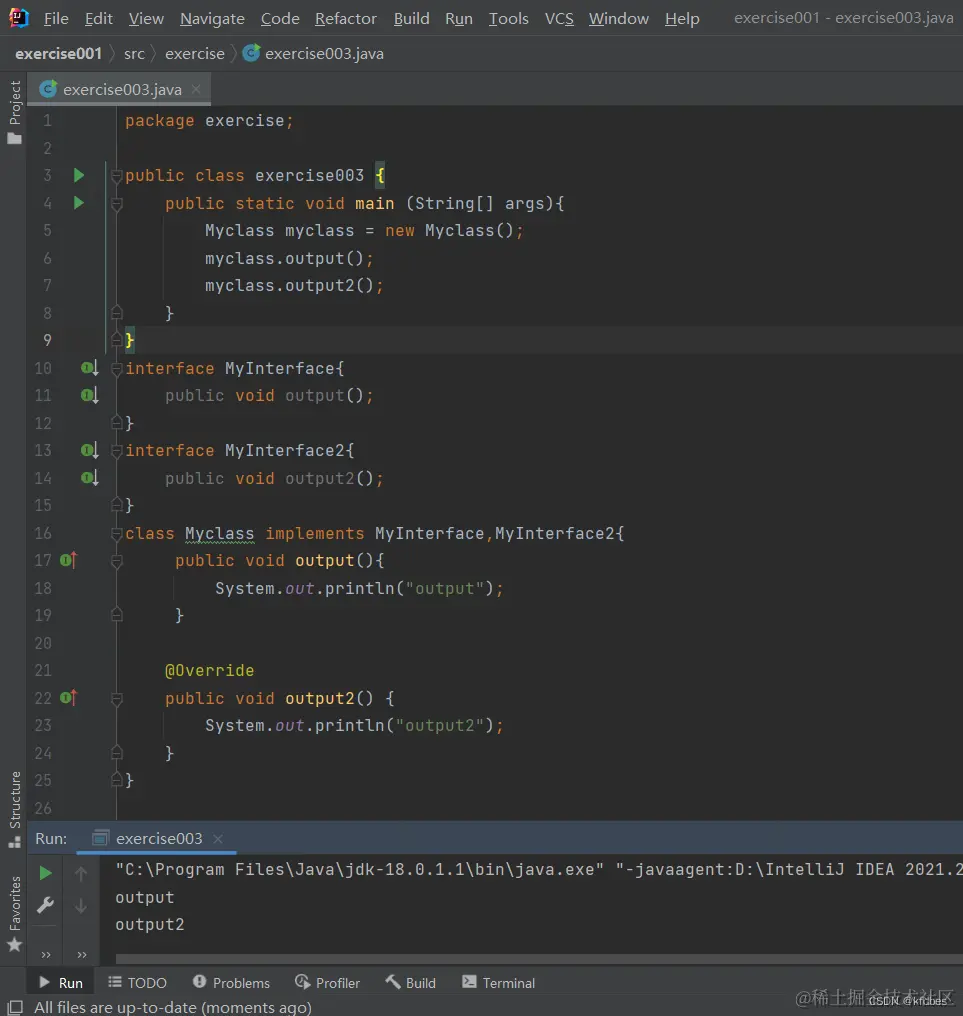The image size is (963, 1016).
Task: Open the Problems tool window
Action: pyautogui.click(x=231, y=983)
